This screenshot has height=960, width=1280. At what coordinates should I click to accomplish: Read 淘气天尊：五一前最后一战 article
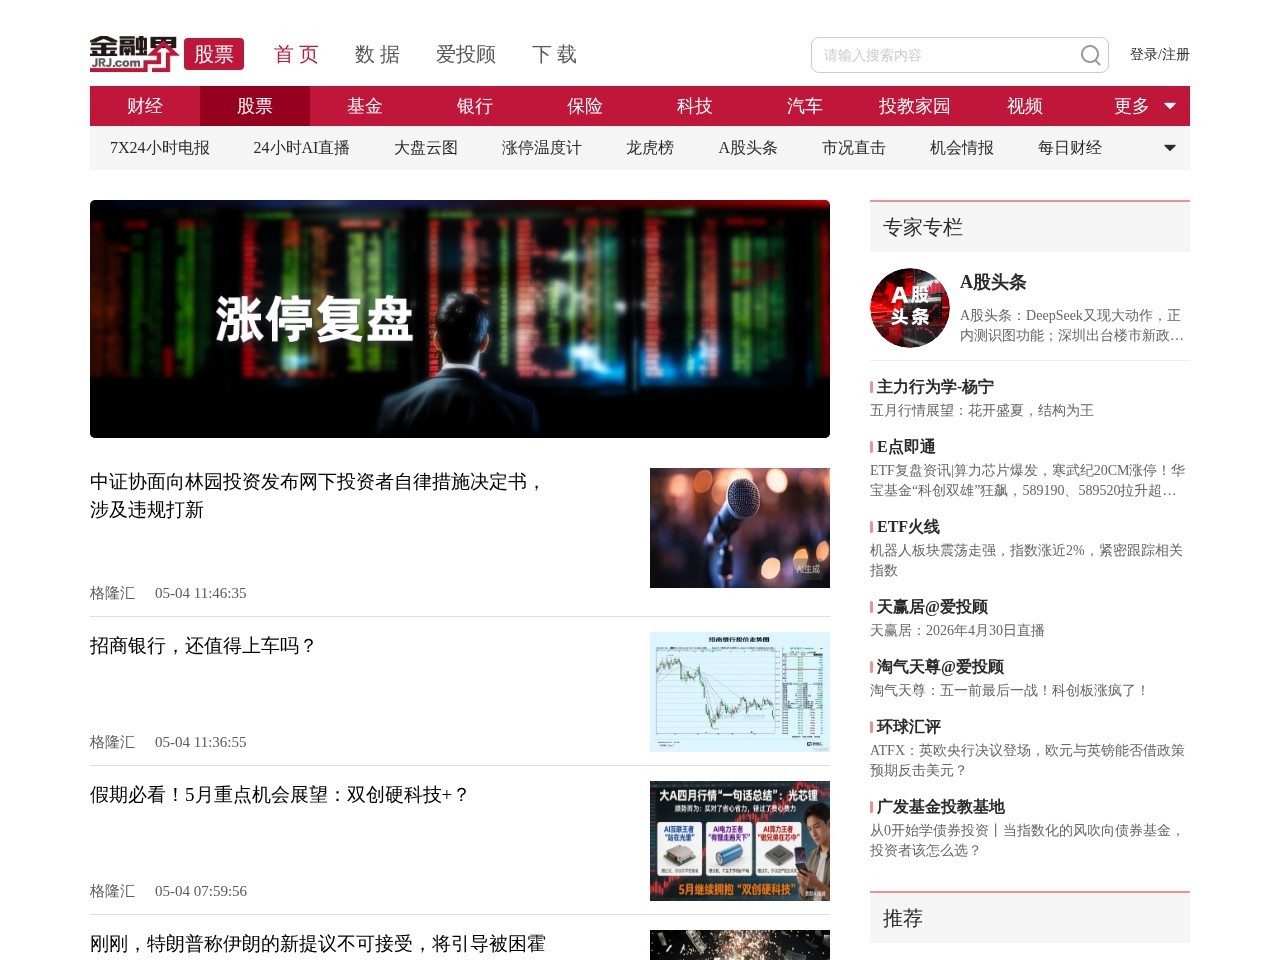coord(1010,691)
